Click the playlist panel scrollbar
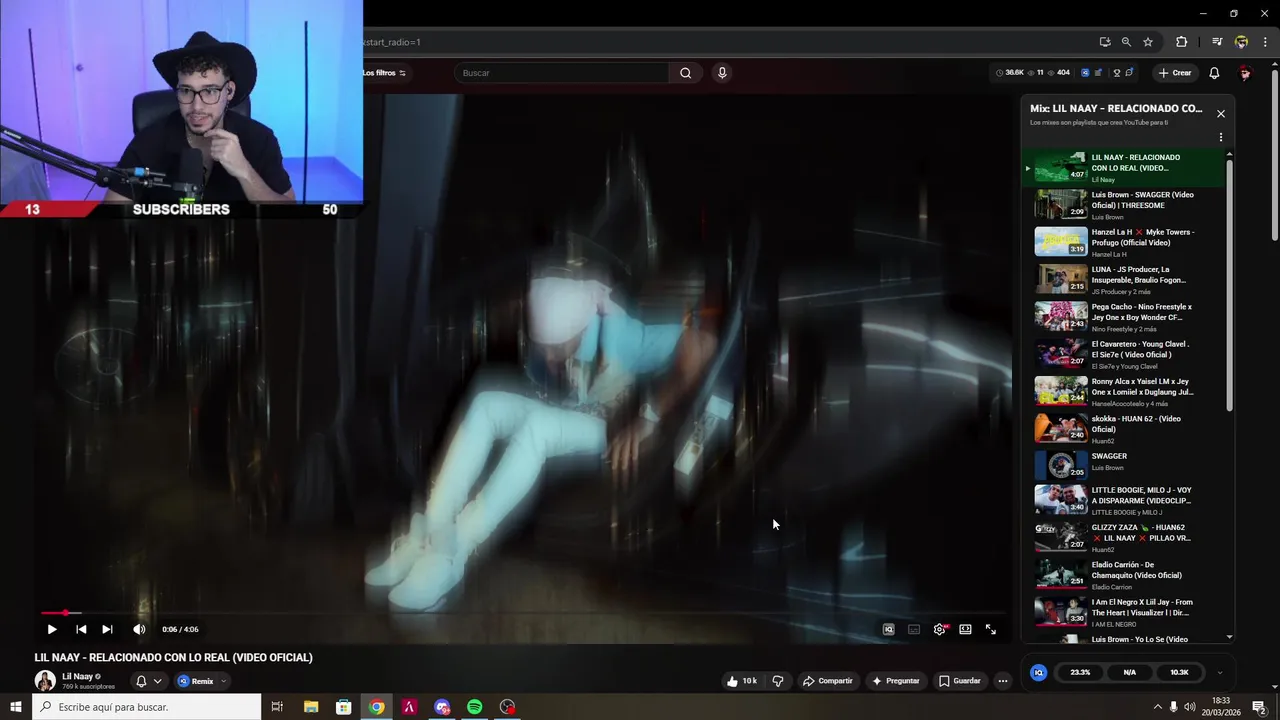This screenshot has width=1280, height=720. point(1230,285)
